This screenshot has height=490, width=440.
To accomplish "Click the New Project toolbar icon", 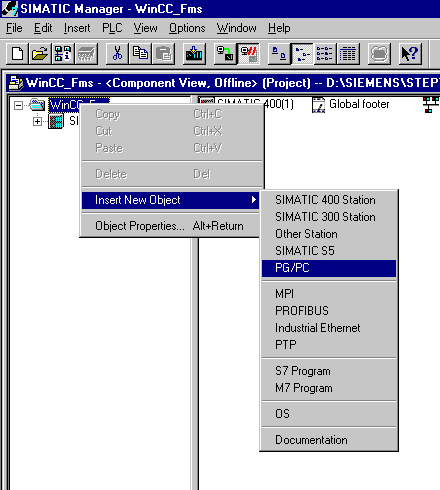I will [17, 54].
